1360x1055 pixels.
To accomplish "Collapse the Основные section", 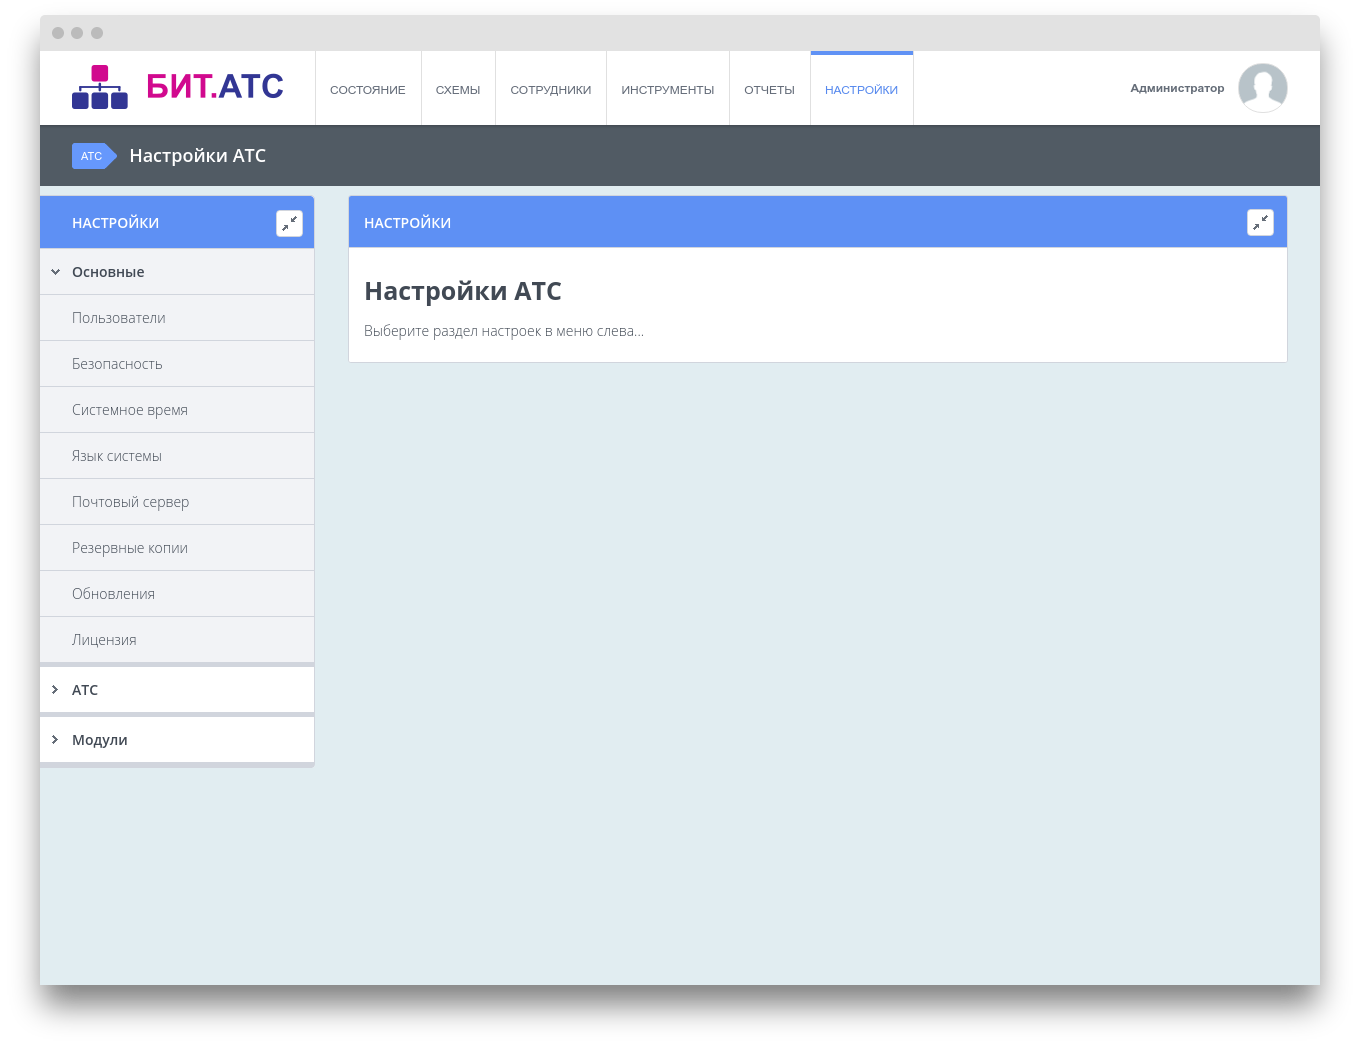I will (108, 272).
